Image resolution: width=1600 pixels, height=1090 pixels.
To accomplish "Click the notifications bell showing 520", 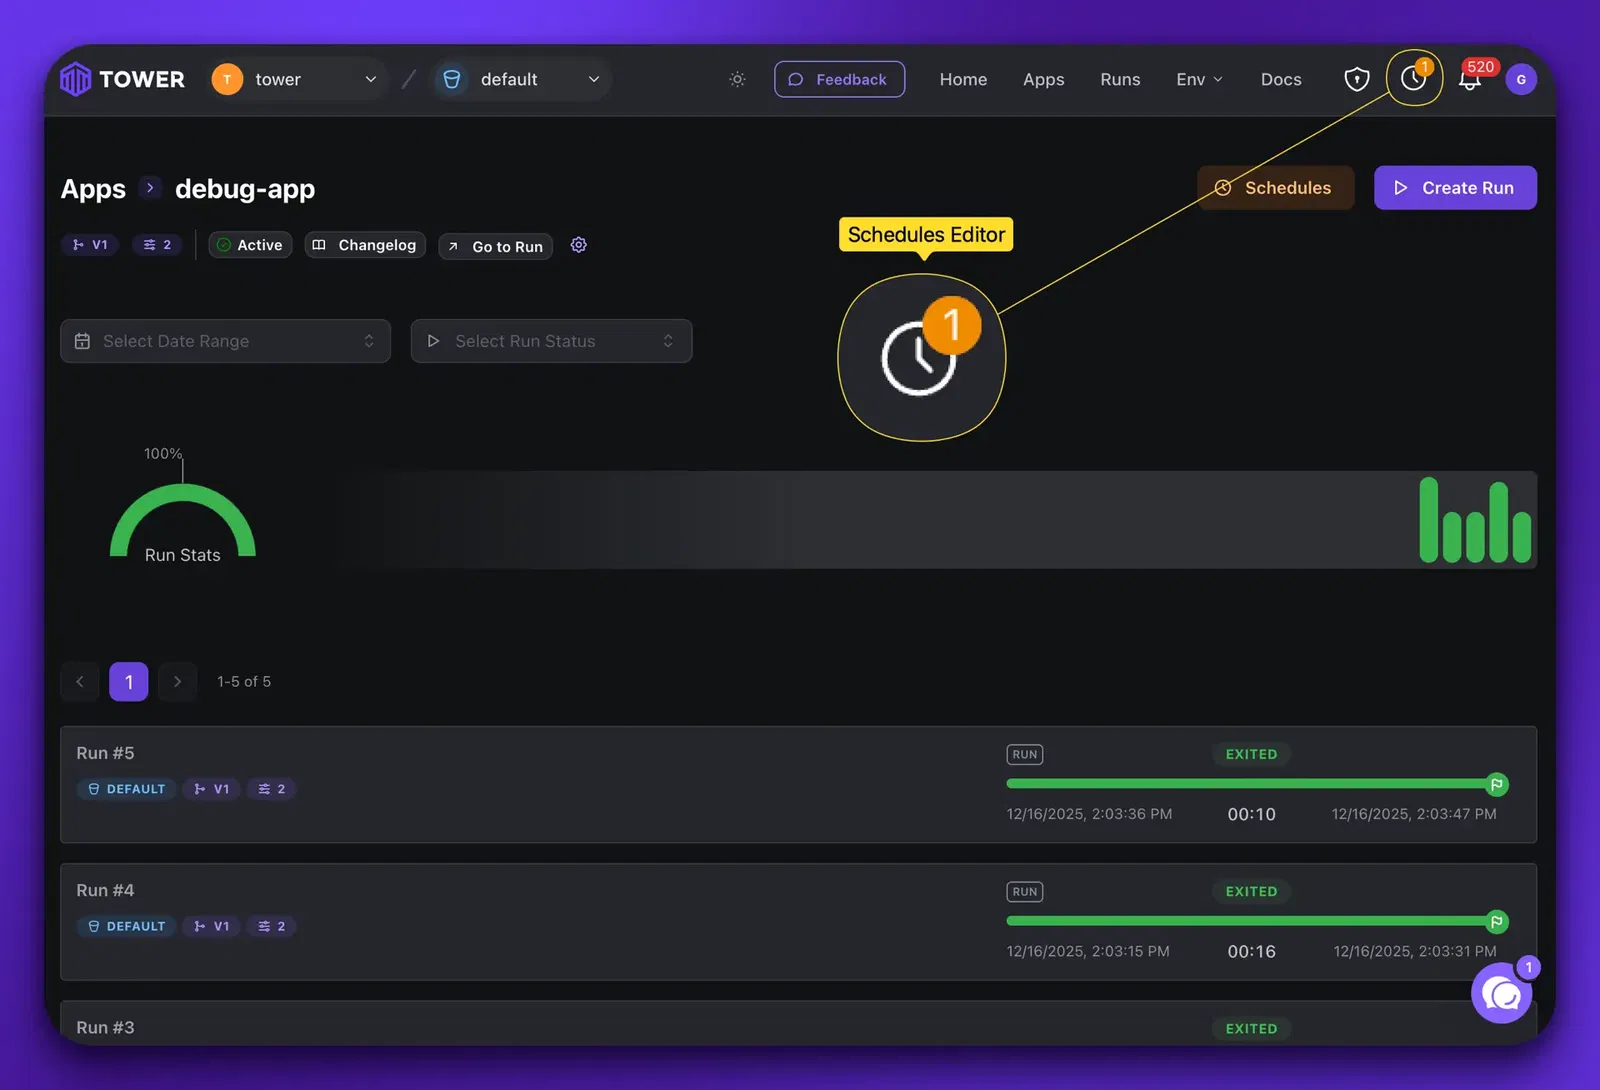I will pos(1470,80).
